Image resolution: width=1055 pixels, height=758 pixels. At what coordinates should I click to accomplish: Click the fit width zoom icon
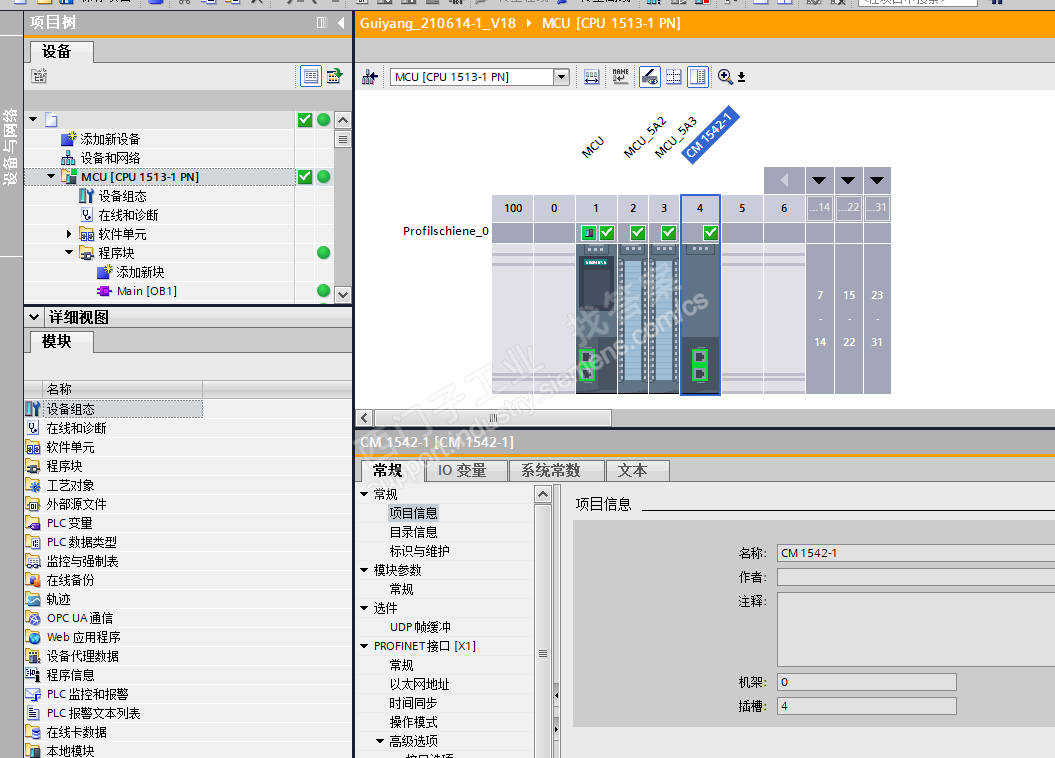[591, 77]
